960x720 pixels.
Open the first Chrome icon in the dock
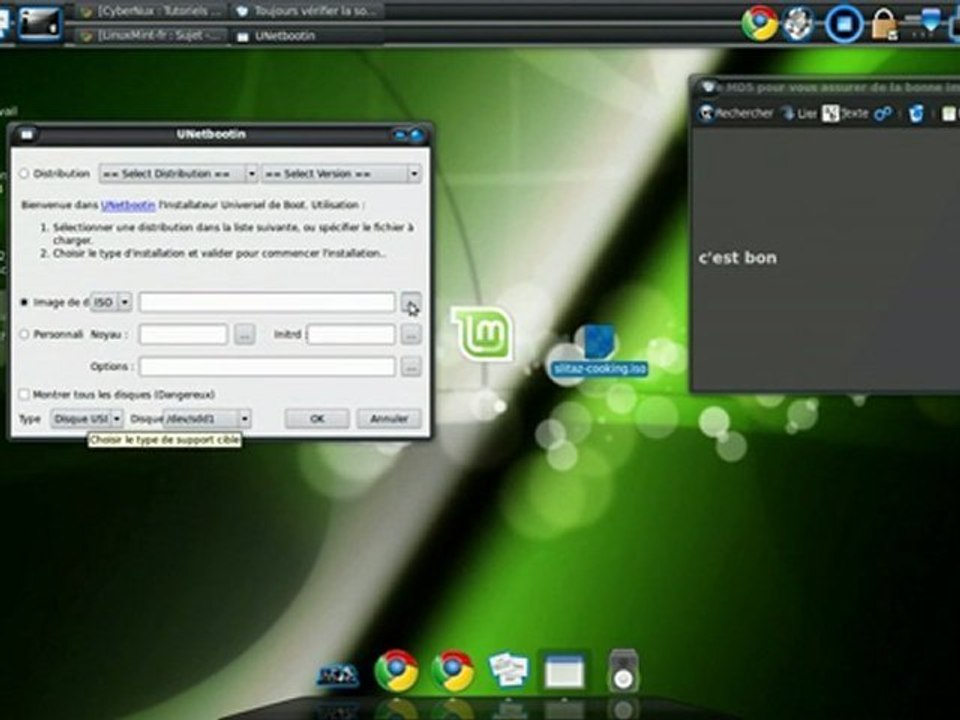click(x=396, y=671)
